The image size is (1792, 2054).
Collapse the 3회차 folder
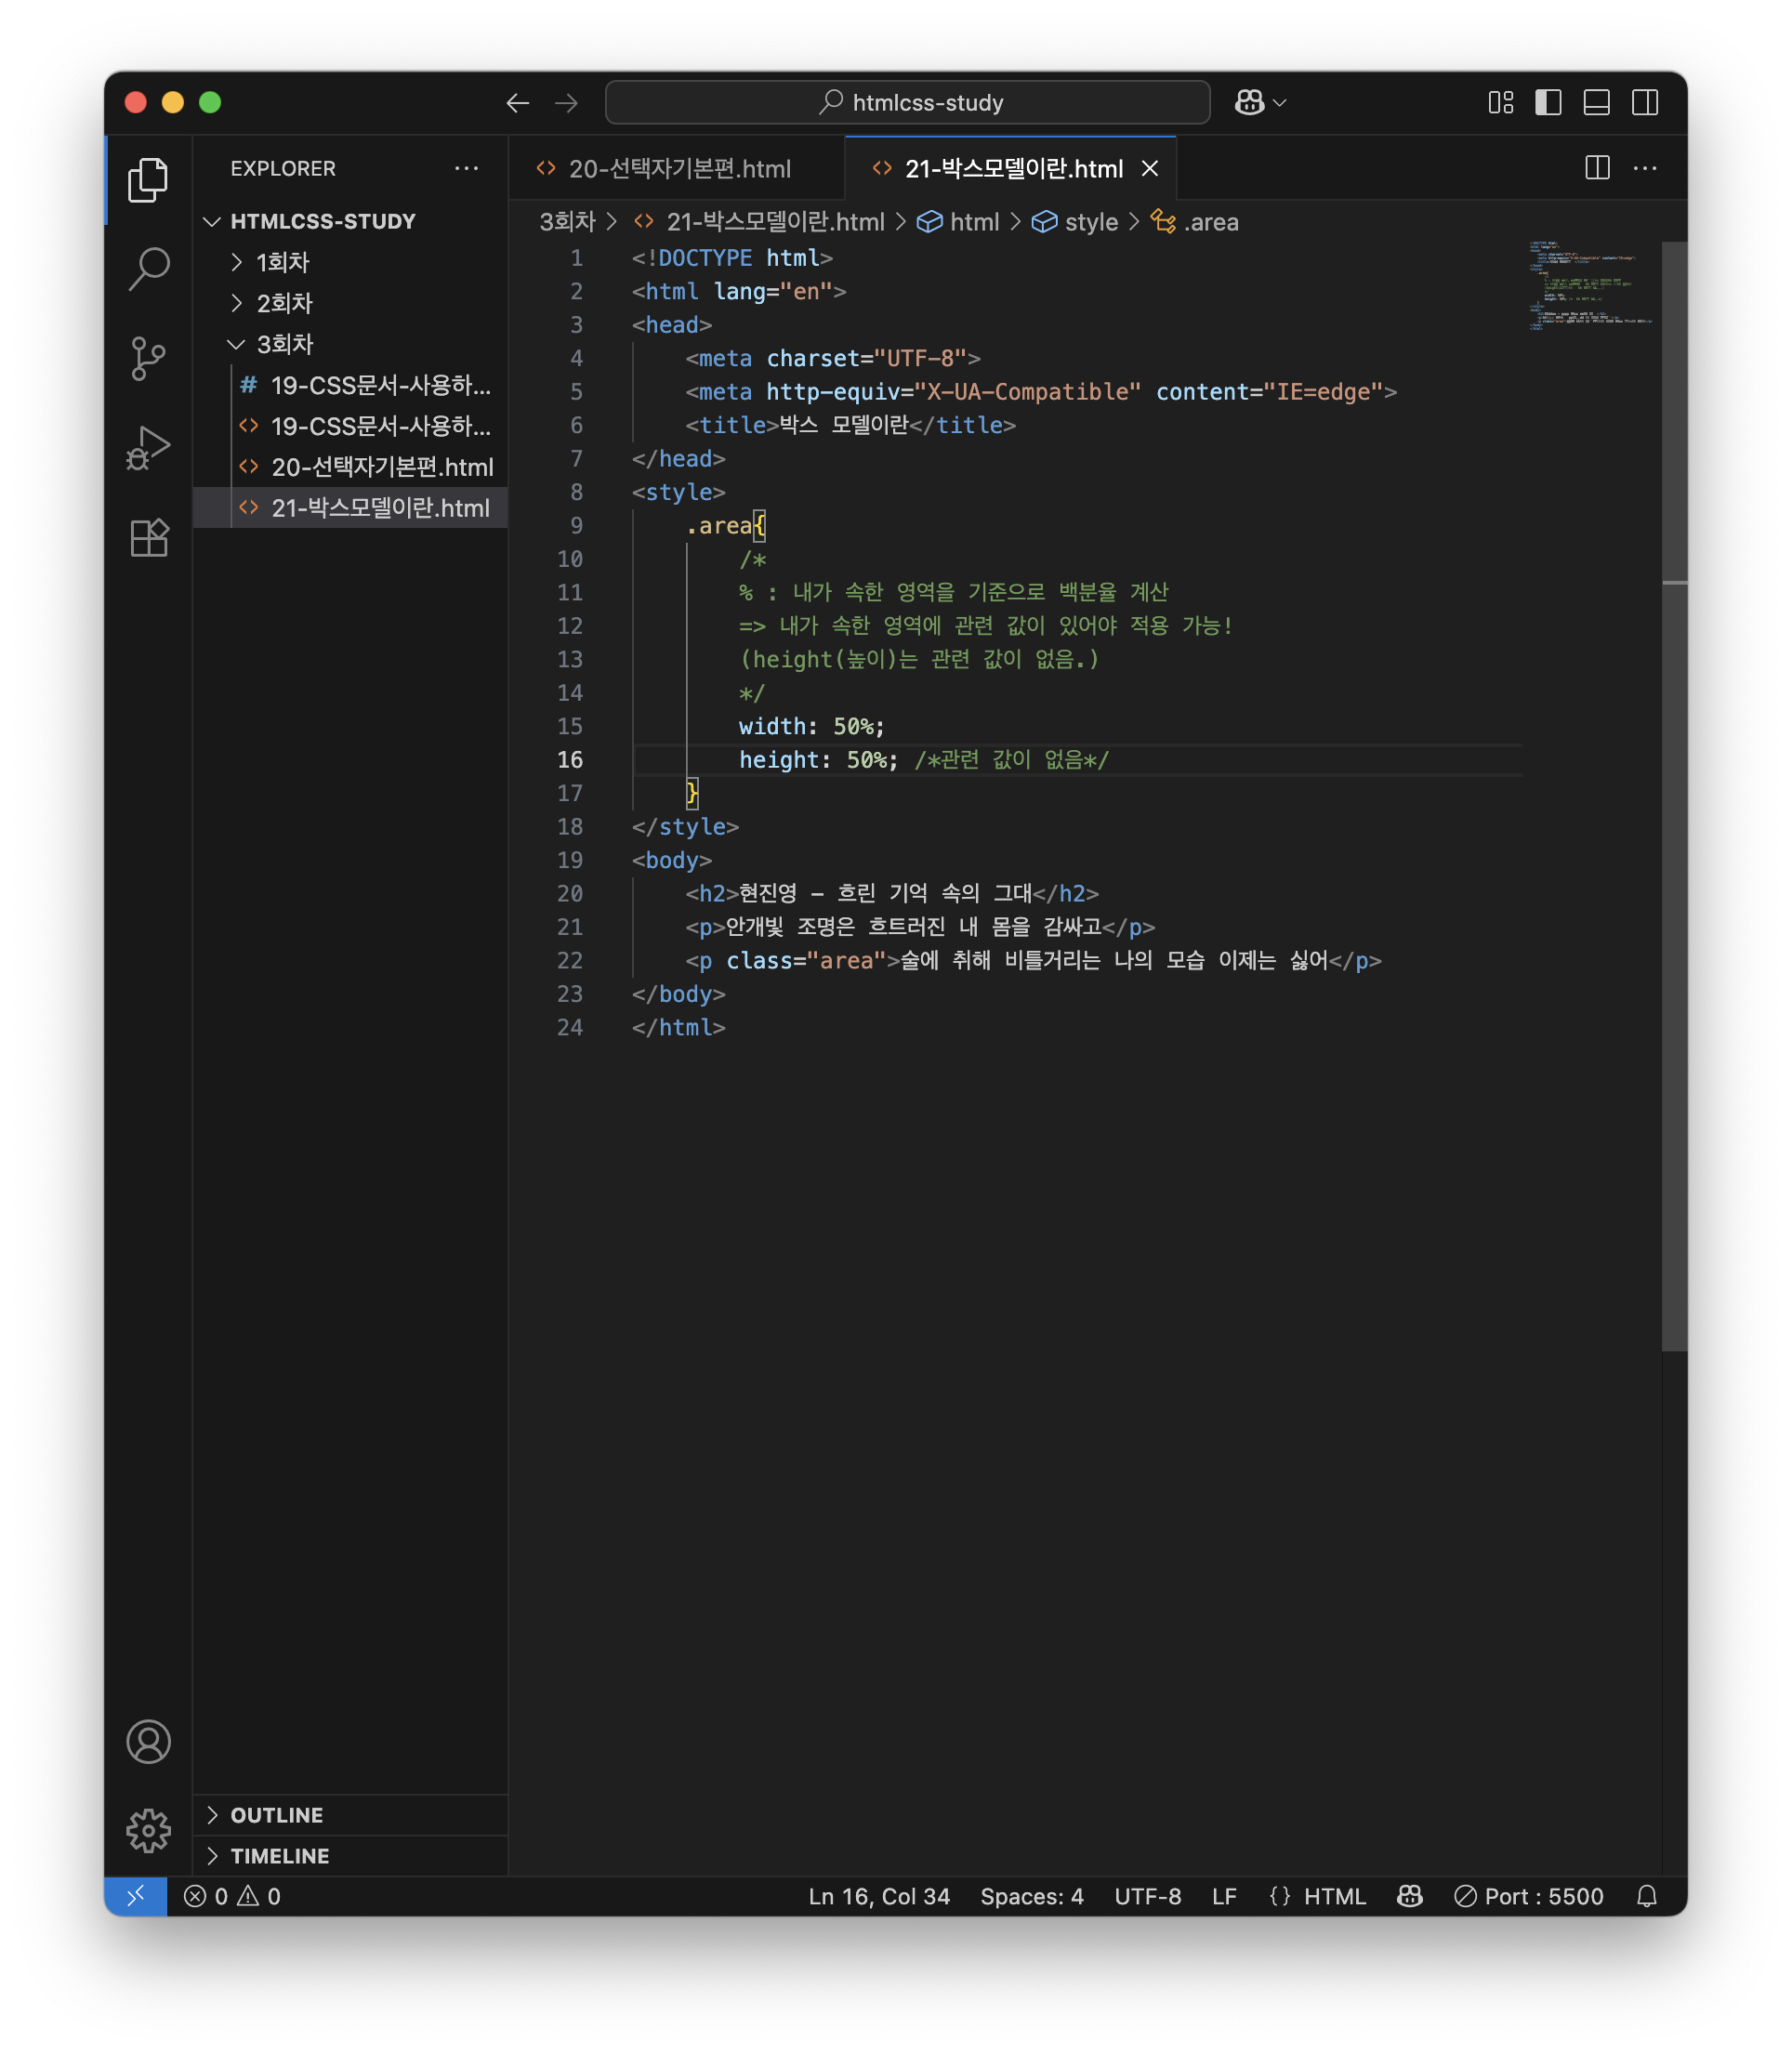click(284, 344)
